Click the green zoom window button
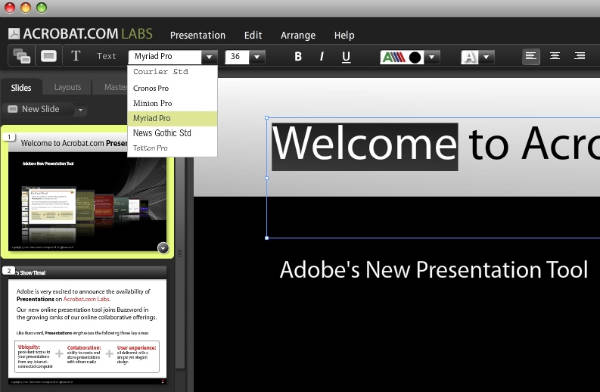This screenshot has height=392, width=600. (x=41, y=7)
